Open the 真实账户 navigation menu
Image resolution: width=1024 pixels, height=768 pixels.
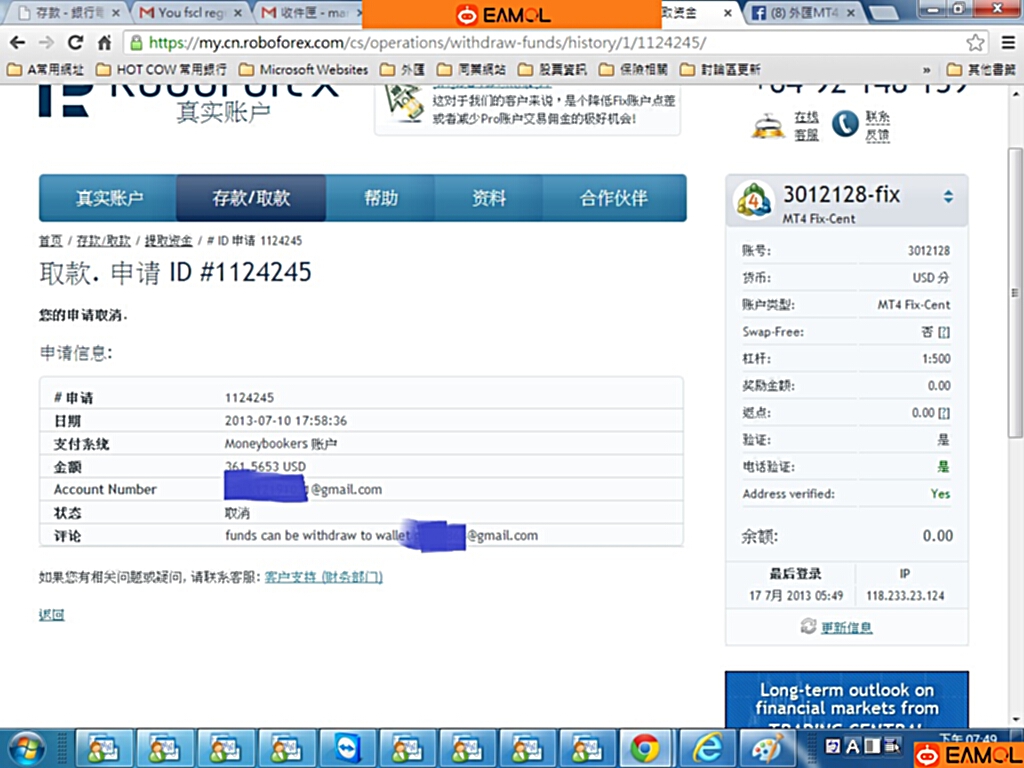pos(108,198)
